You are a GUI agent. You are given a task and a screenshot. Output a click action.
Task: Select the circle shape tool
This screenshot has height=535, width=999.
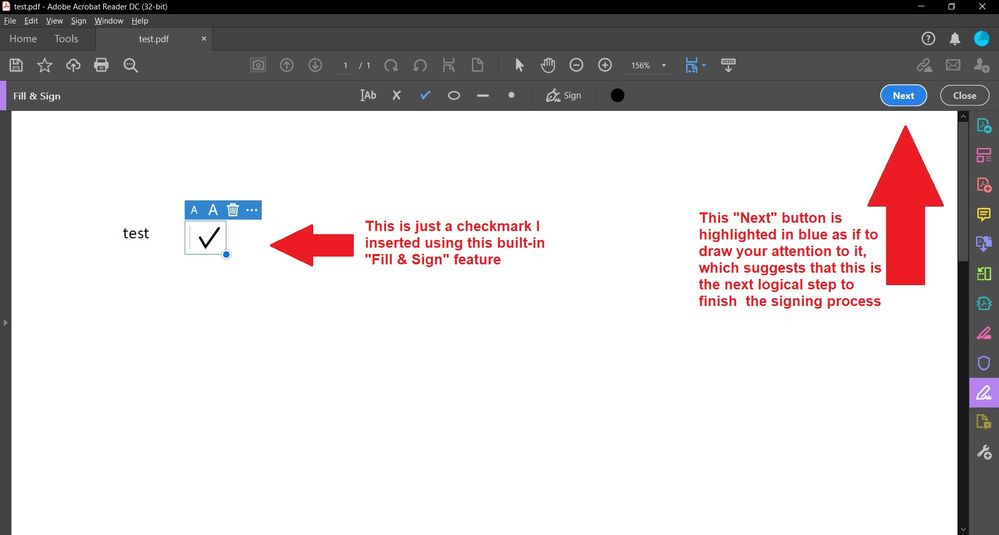pyautogui.click(x=454, y=96)
